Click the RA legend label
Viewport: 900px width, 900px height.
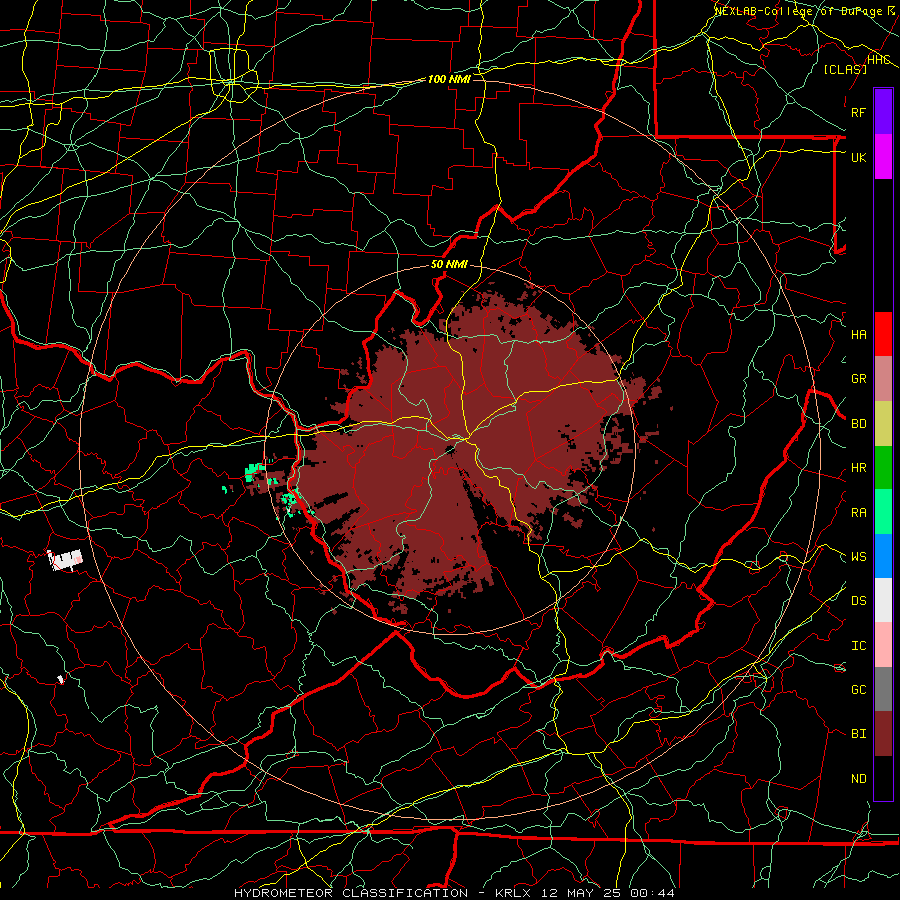[x=858, y=513]
